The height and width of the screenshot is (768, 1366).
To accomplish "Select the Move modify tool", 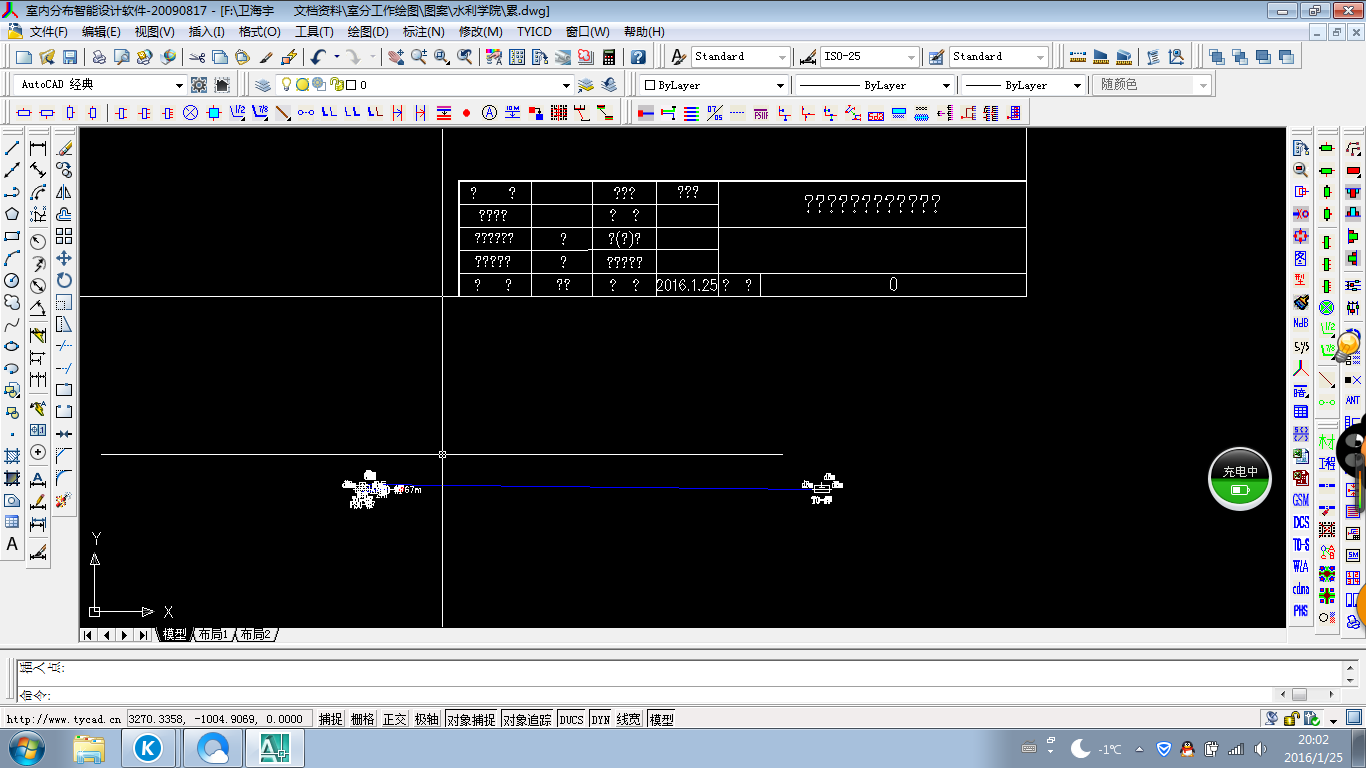I will pos(64,258).
